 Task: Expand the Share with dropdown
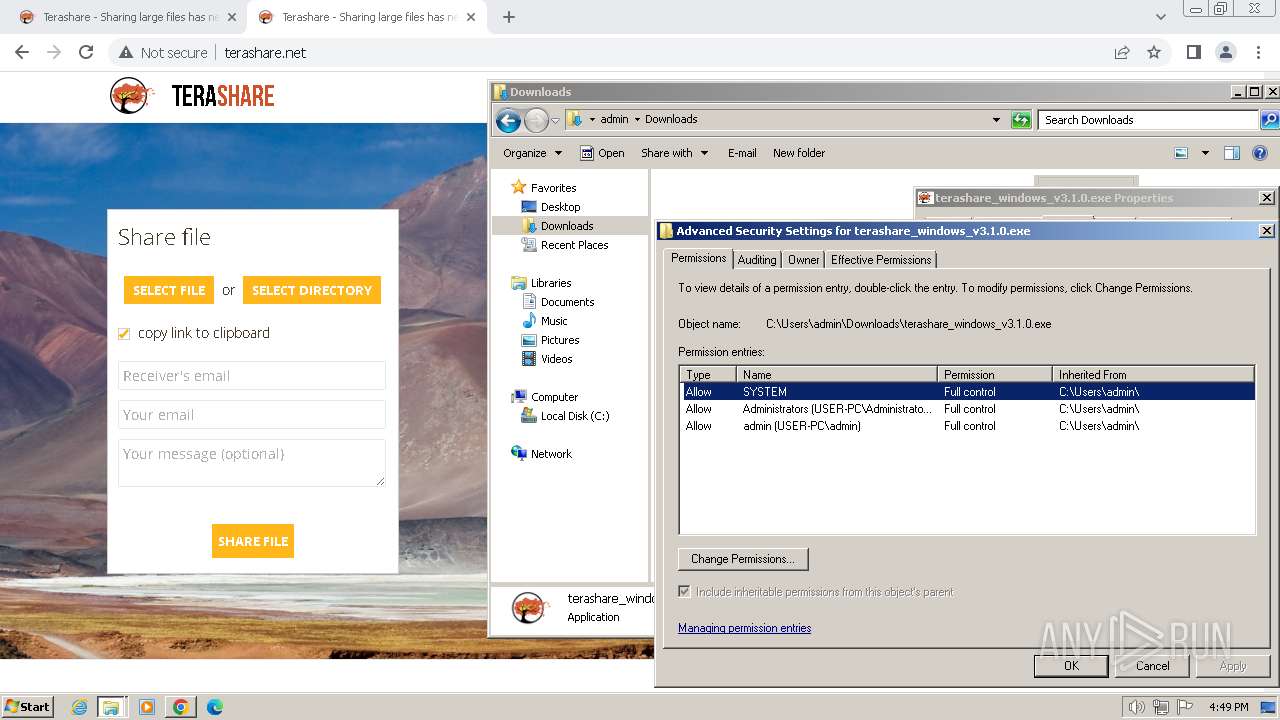(675, 153)
